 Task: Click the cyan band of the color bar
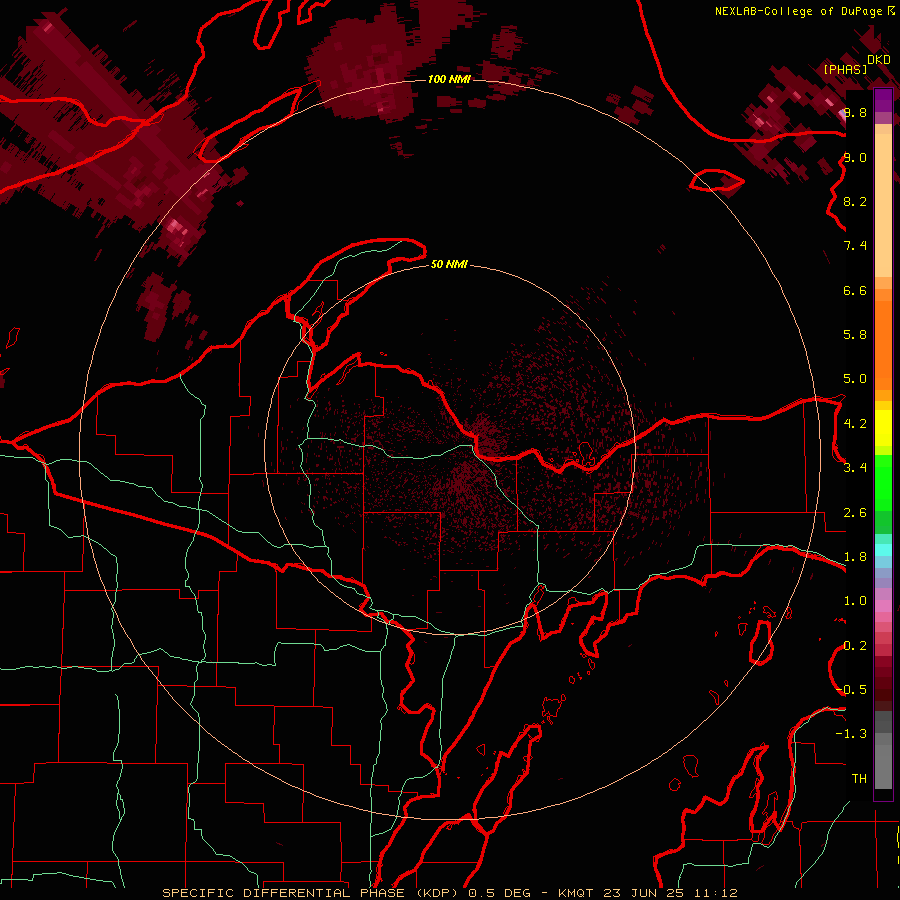point(883,550)
